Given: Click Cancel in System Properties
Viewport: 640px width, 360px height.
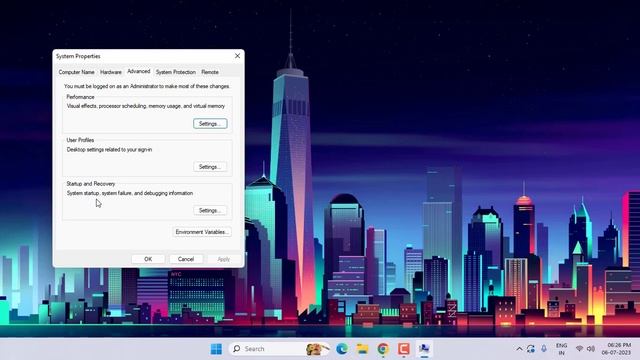Looking at the screenshot, I should click(x=186, y=259).
